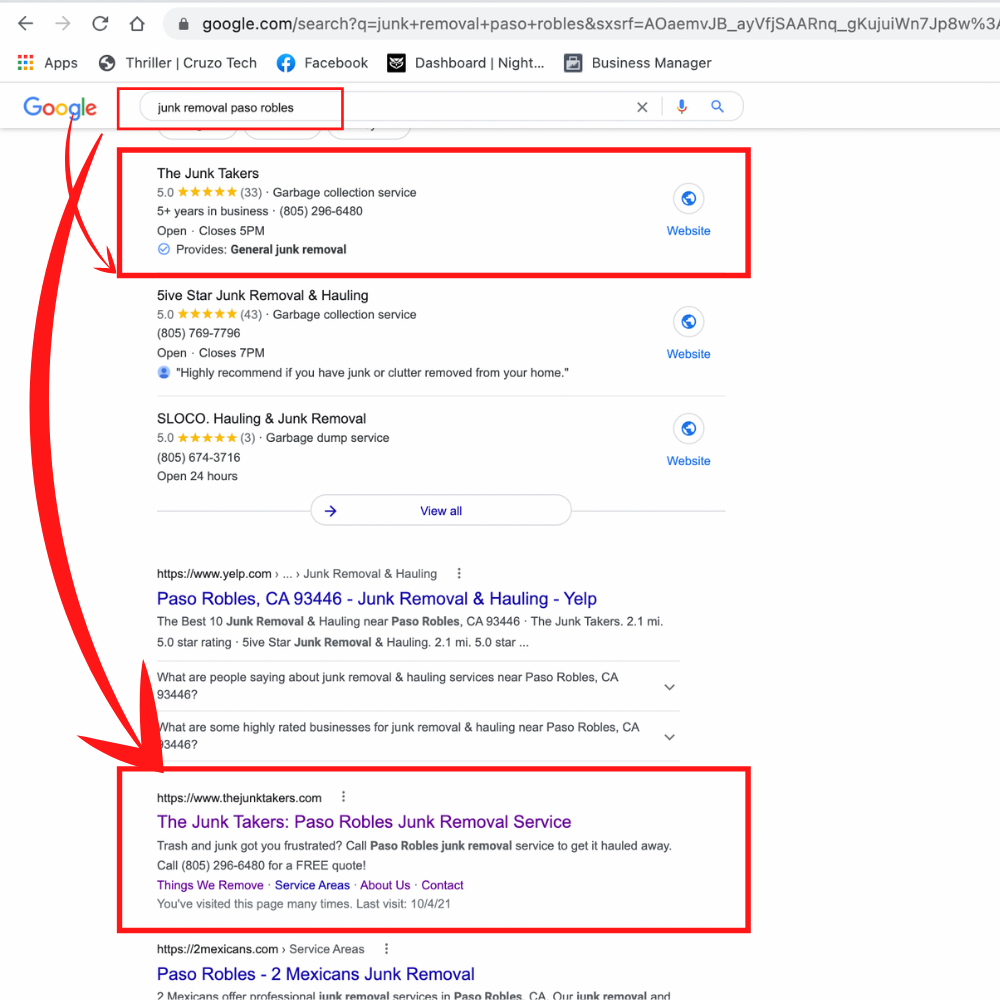The width and height of the screenshot is (1000, 1000).
Task: Open options menu for thejunktakers.com result
Action: (x=343, y=797)
